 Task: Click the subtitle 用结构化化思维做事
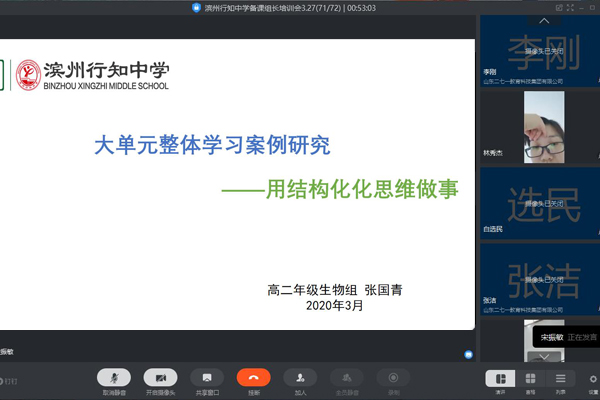point(362,189)
